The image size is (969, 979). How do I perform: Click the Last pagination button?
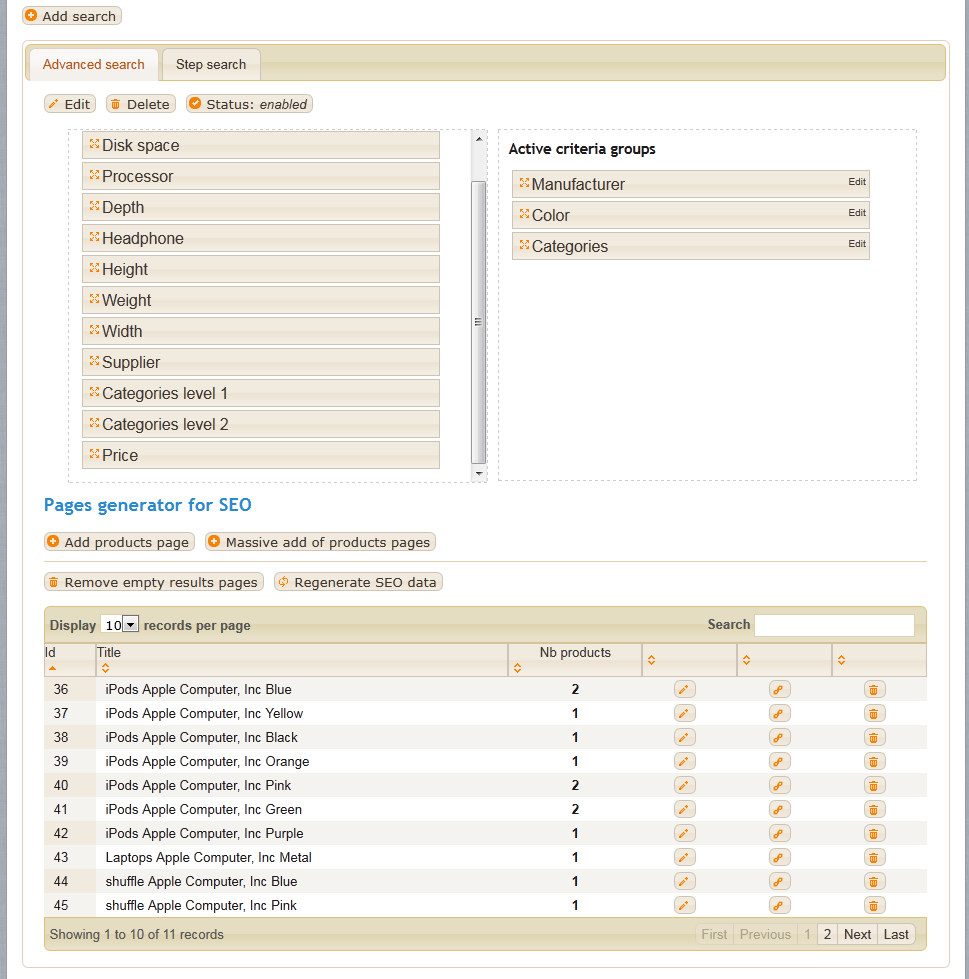click(896, 935)
